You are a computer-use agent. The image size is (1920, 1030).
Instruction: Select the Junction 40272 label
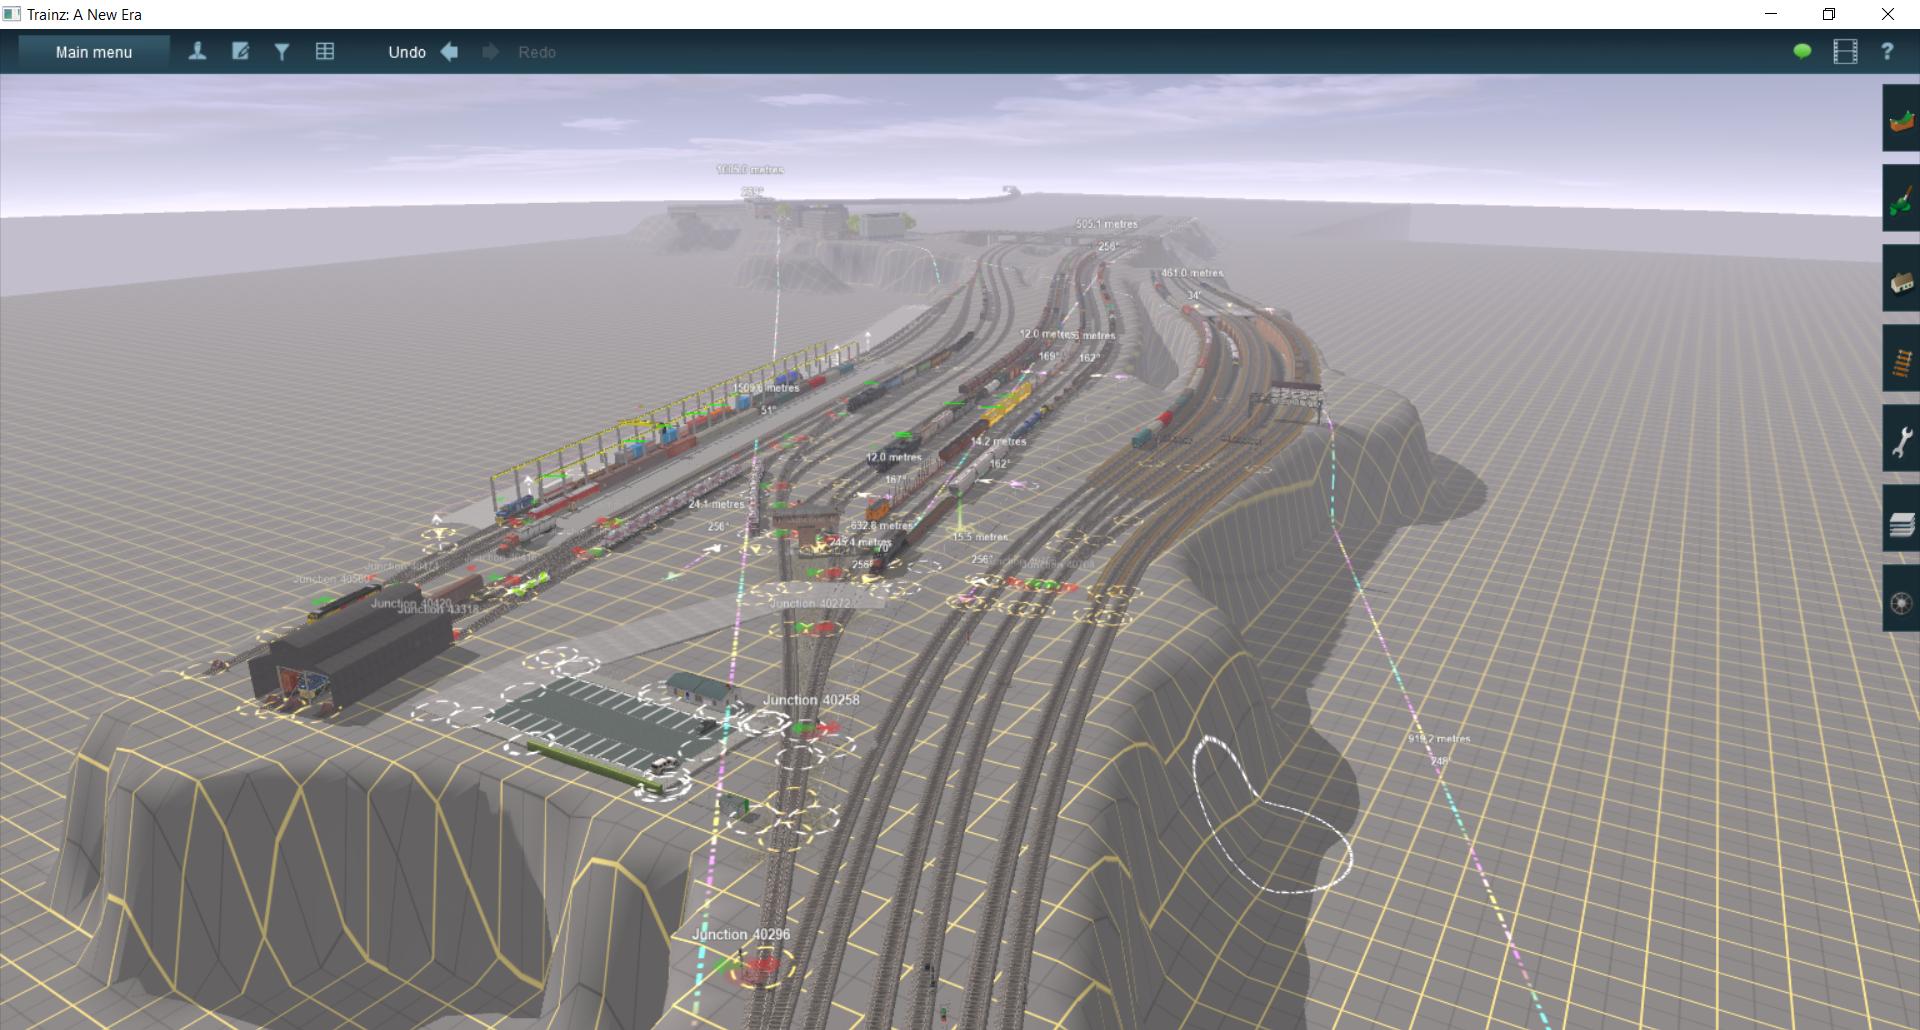click(x=810, y=603)
